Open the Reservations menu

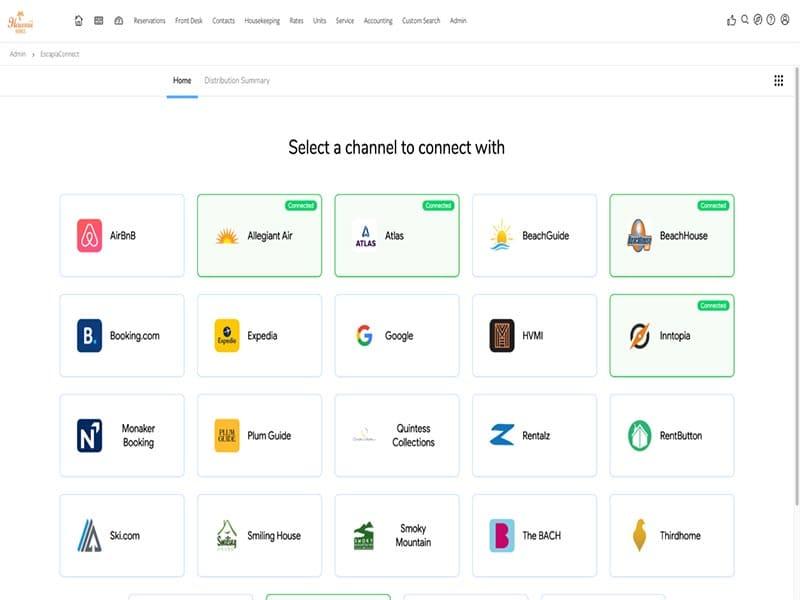tap(149, 21)
